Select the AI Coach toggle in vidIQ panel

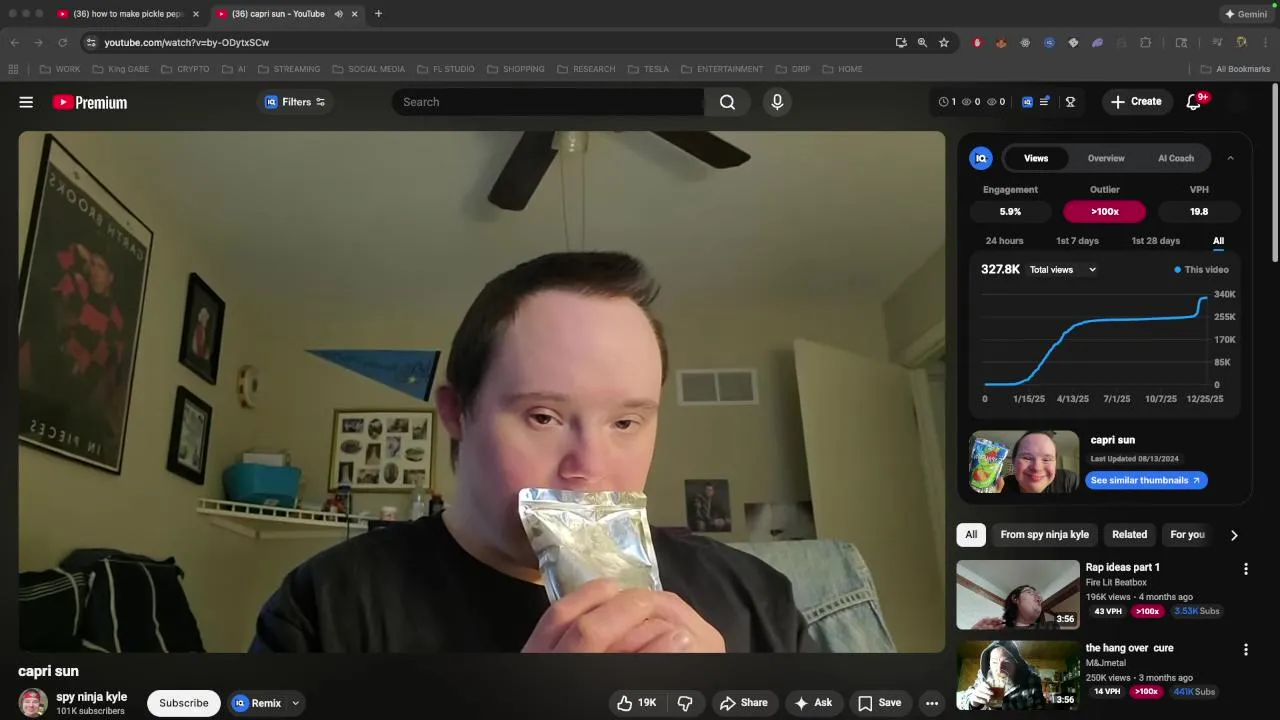click(1176, 158)
